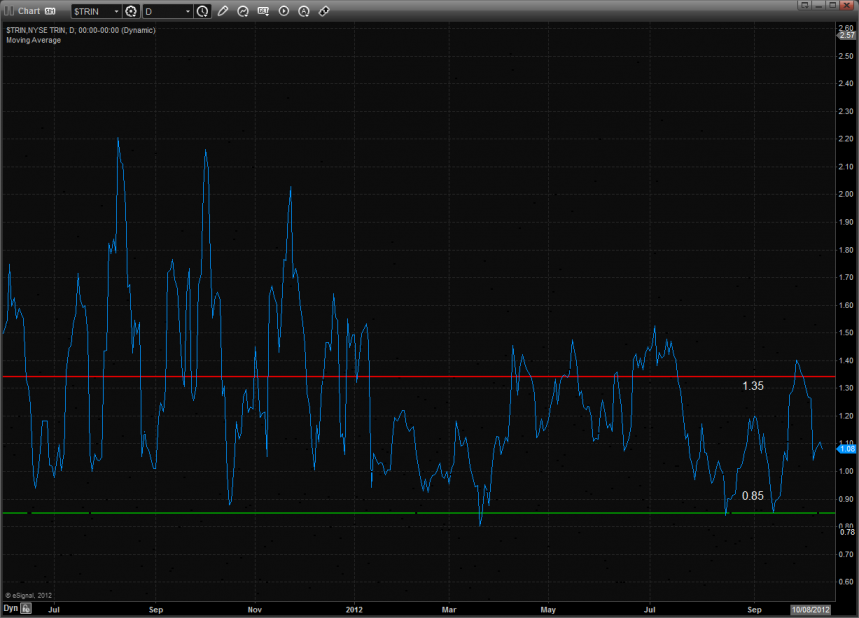Click the badge beside the Chart title
Screen dimensions: 859x618
pos(50,11)
